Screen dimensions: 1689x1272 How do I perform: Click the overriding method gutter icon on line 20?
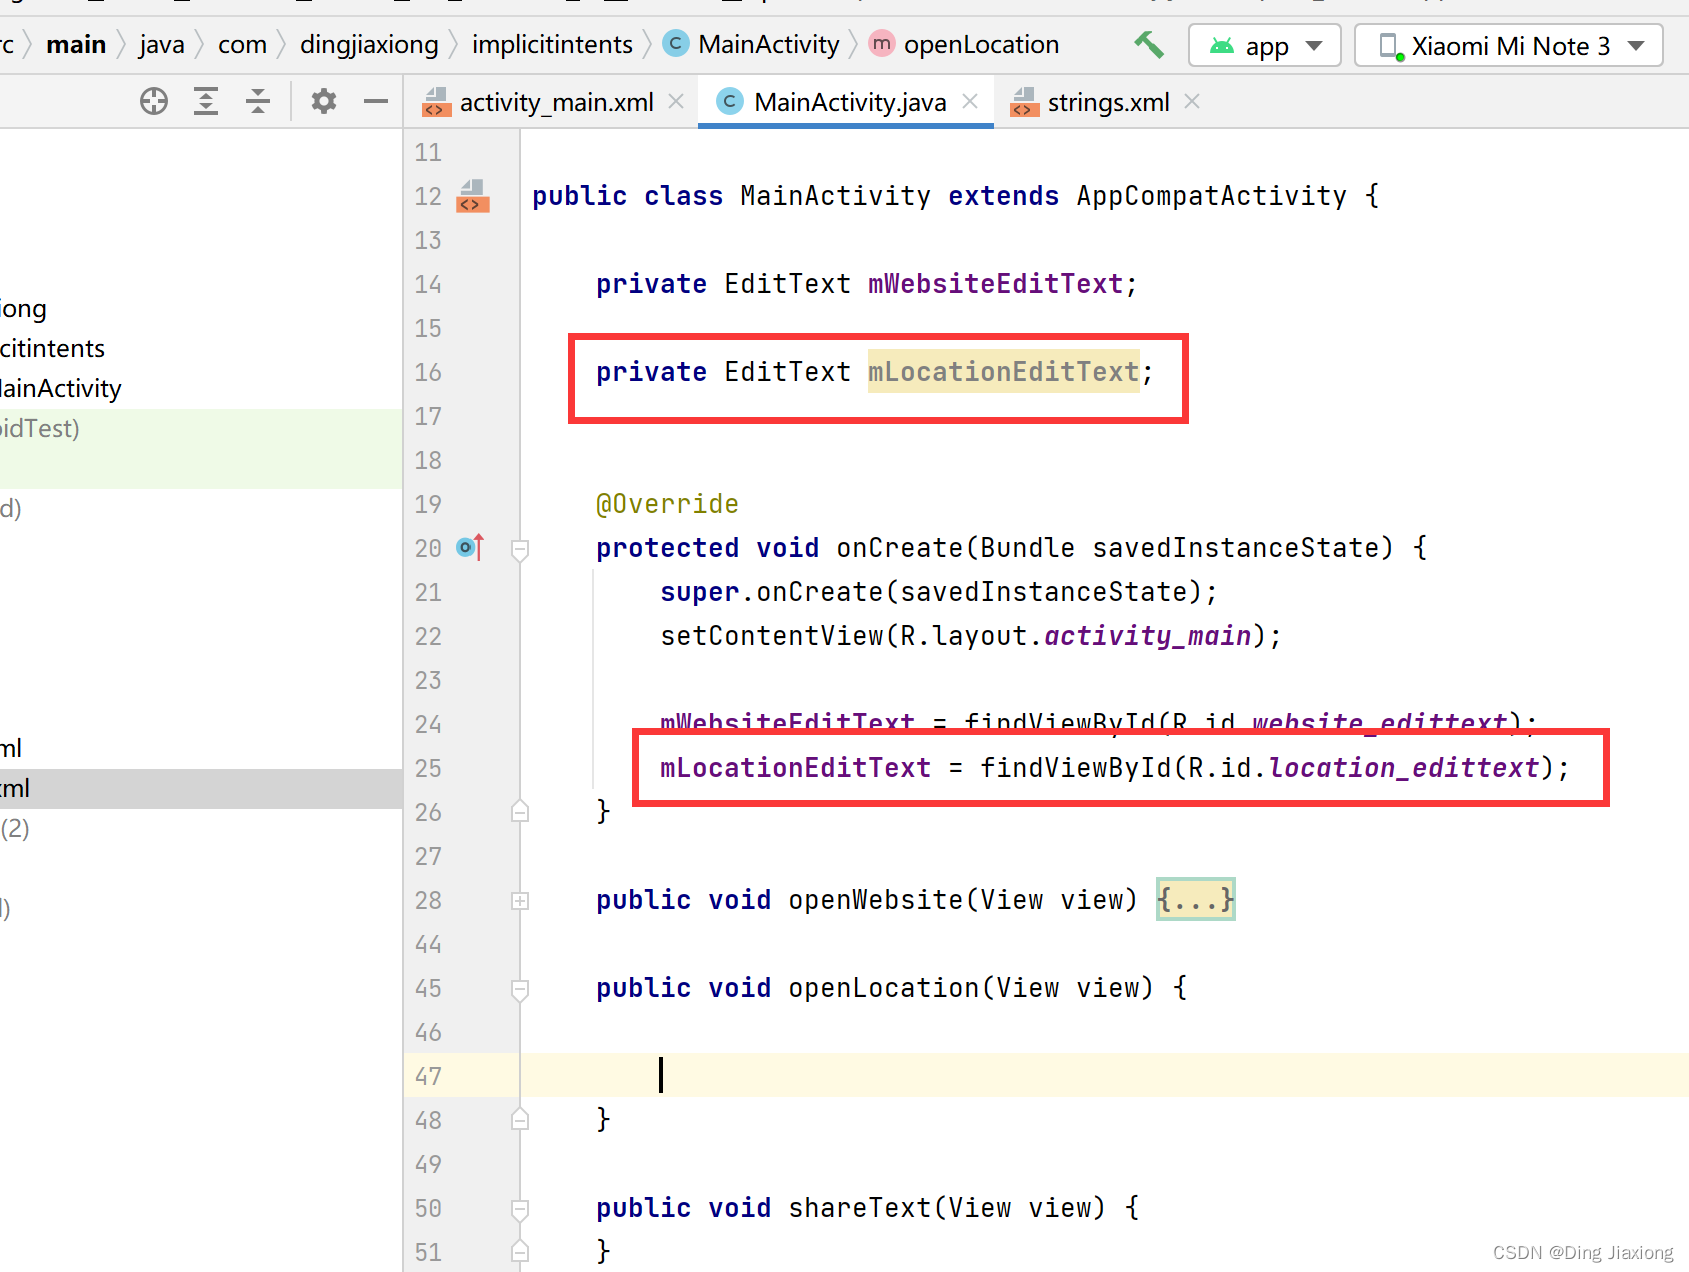coord(467,547)
